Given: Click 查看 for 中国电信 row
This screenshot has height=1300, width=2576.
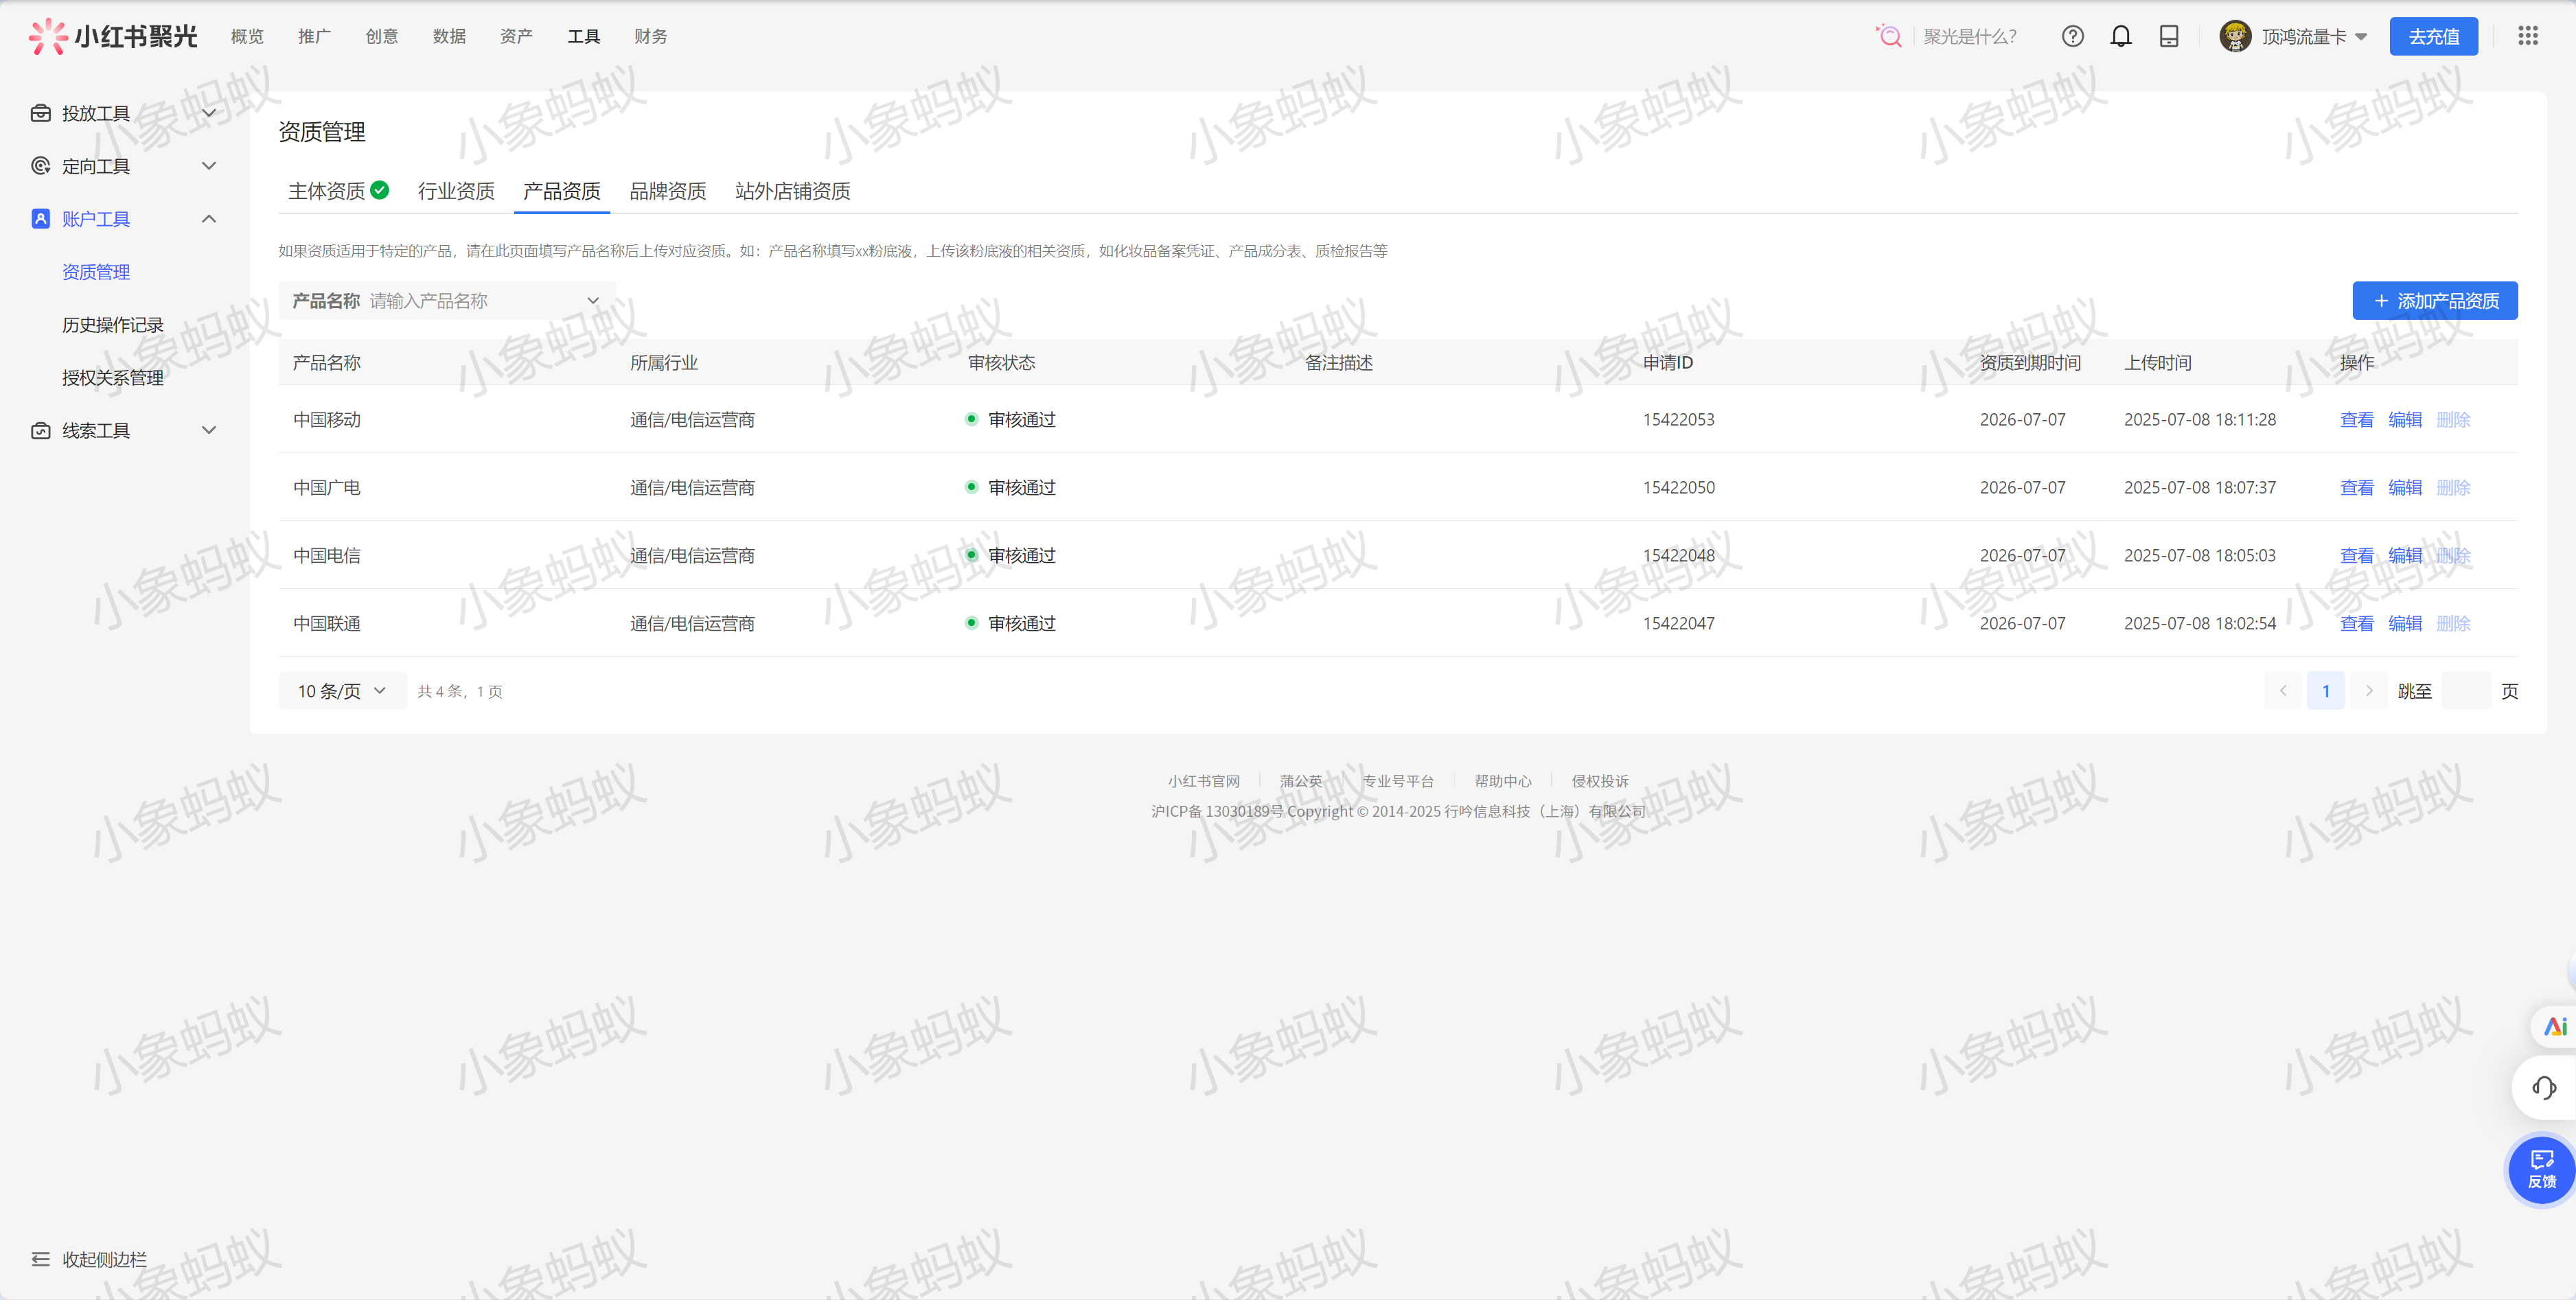Looking at the screenshot, I should pos(2357,556).
